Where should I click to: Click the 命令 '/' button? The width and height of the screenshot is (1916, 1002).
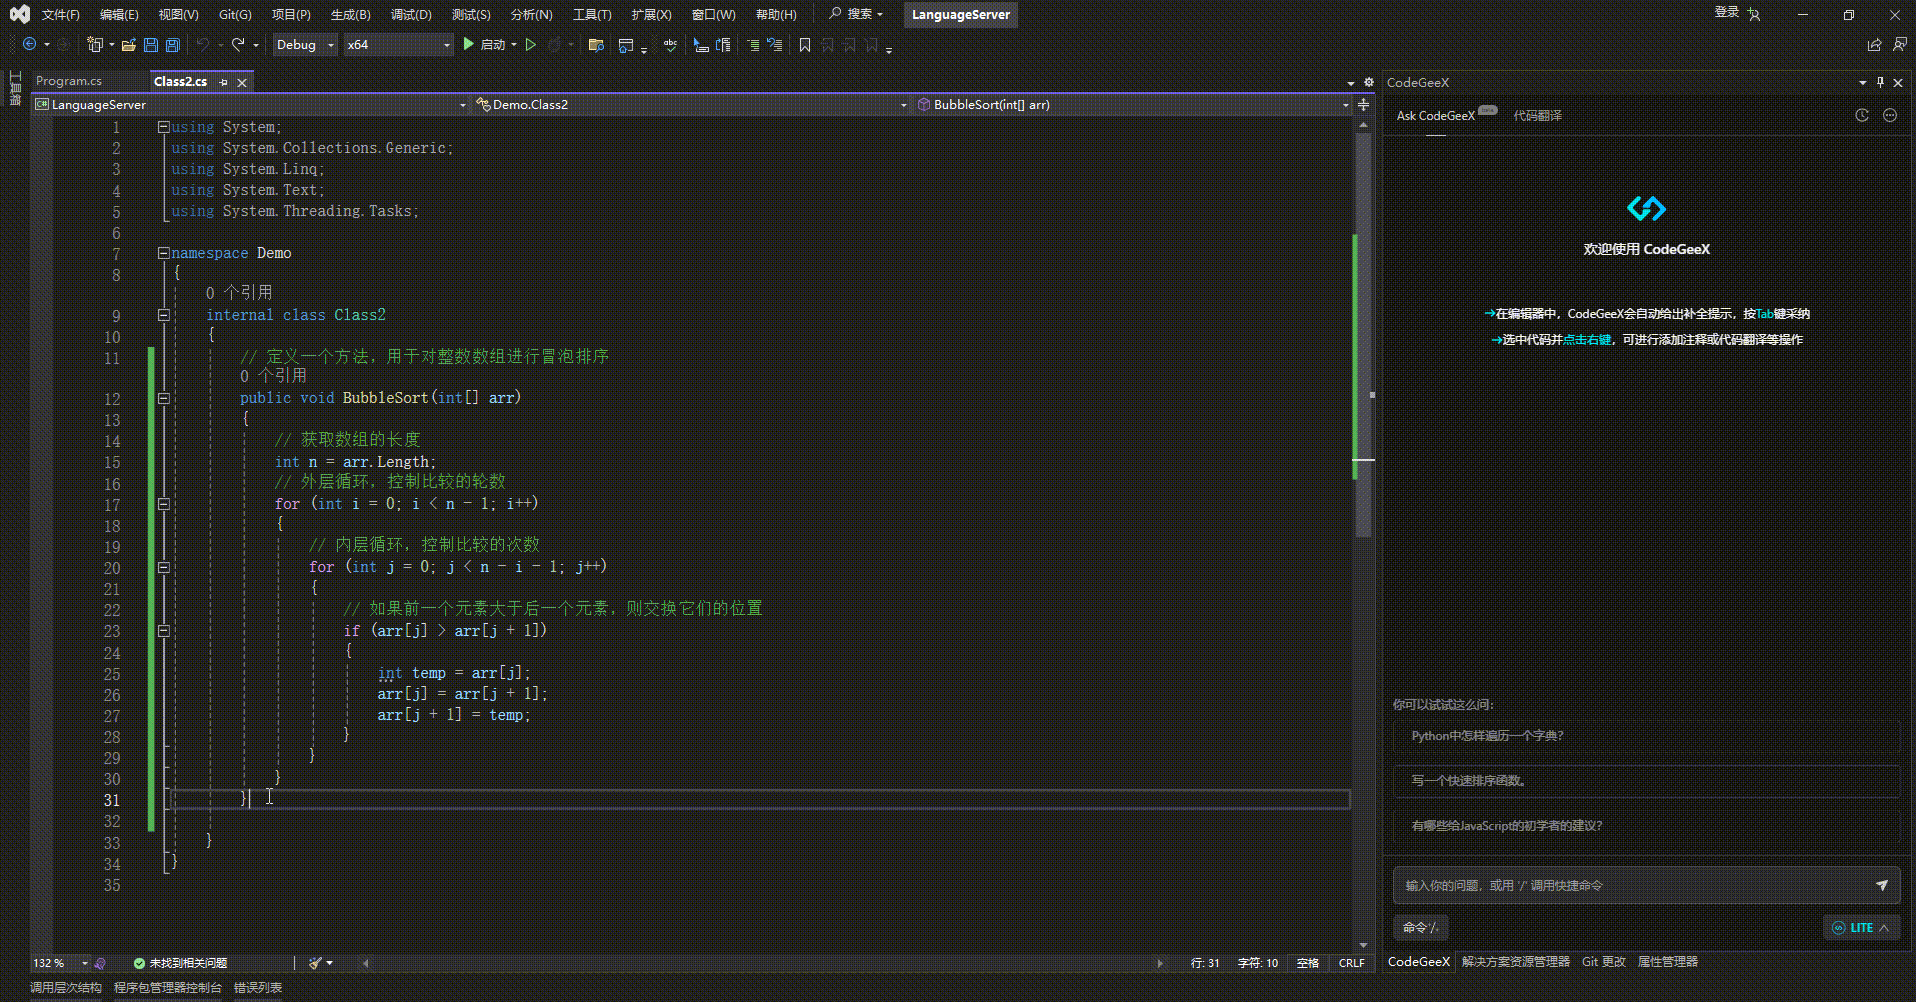click(1420, 928)
